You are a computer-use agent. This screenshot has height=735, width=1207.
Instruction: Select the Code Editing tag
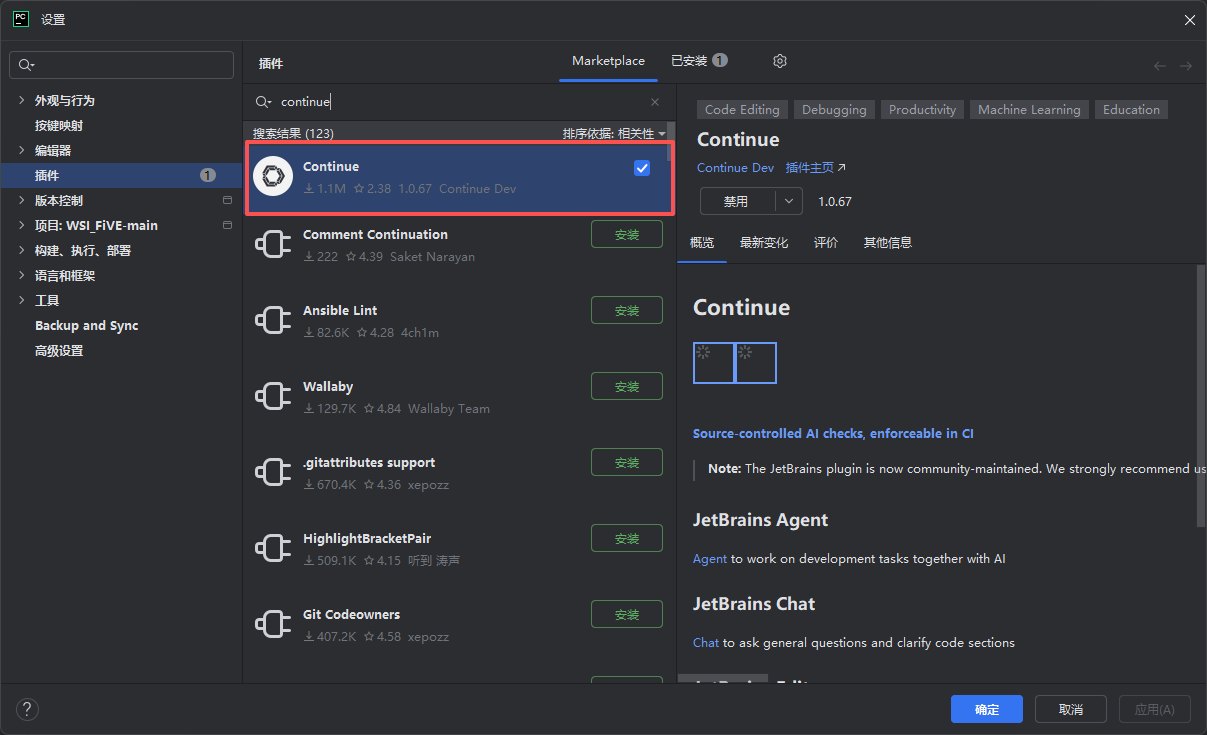pos(742,110)
